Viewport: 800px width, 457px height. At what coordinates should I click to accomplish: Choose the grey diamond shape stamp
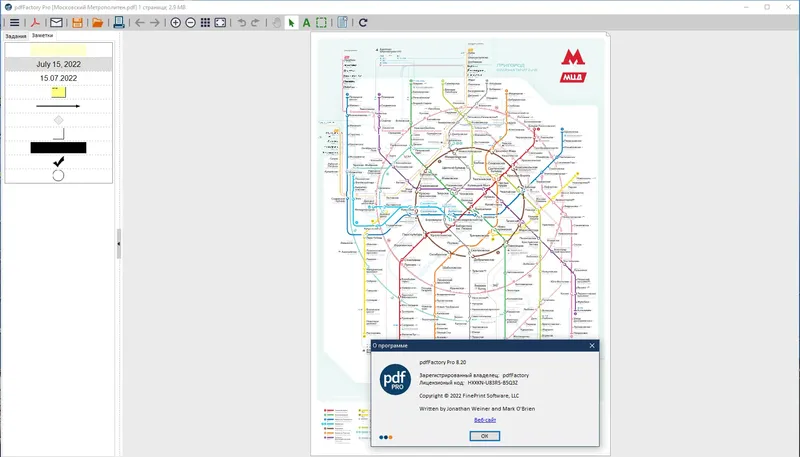tap(59, 120)
